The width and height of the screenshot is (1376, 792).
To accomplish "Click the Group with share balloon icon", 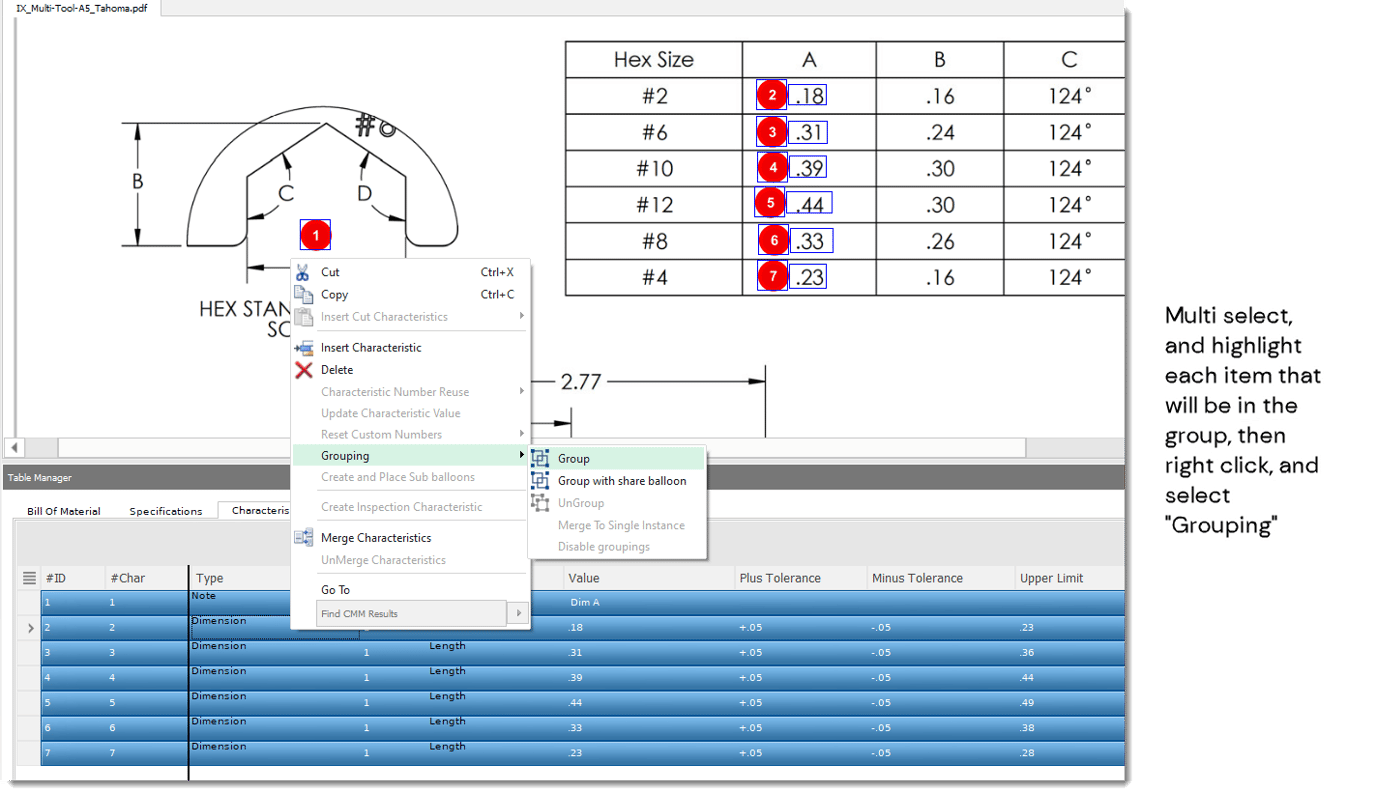I will pyautogui.click(x=540, y=480).
